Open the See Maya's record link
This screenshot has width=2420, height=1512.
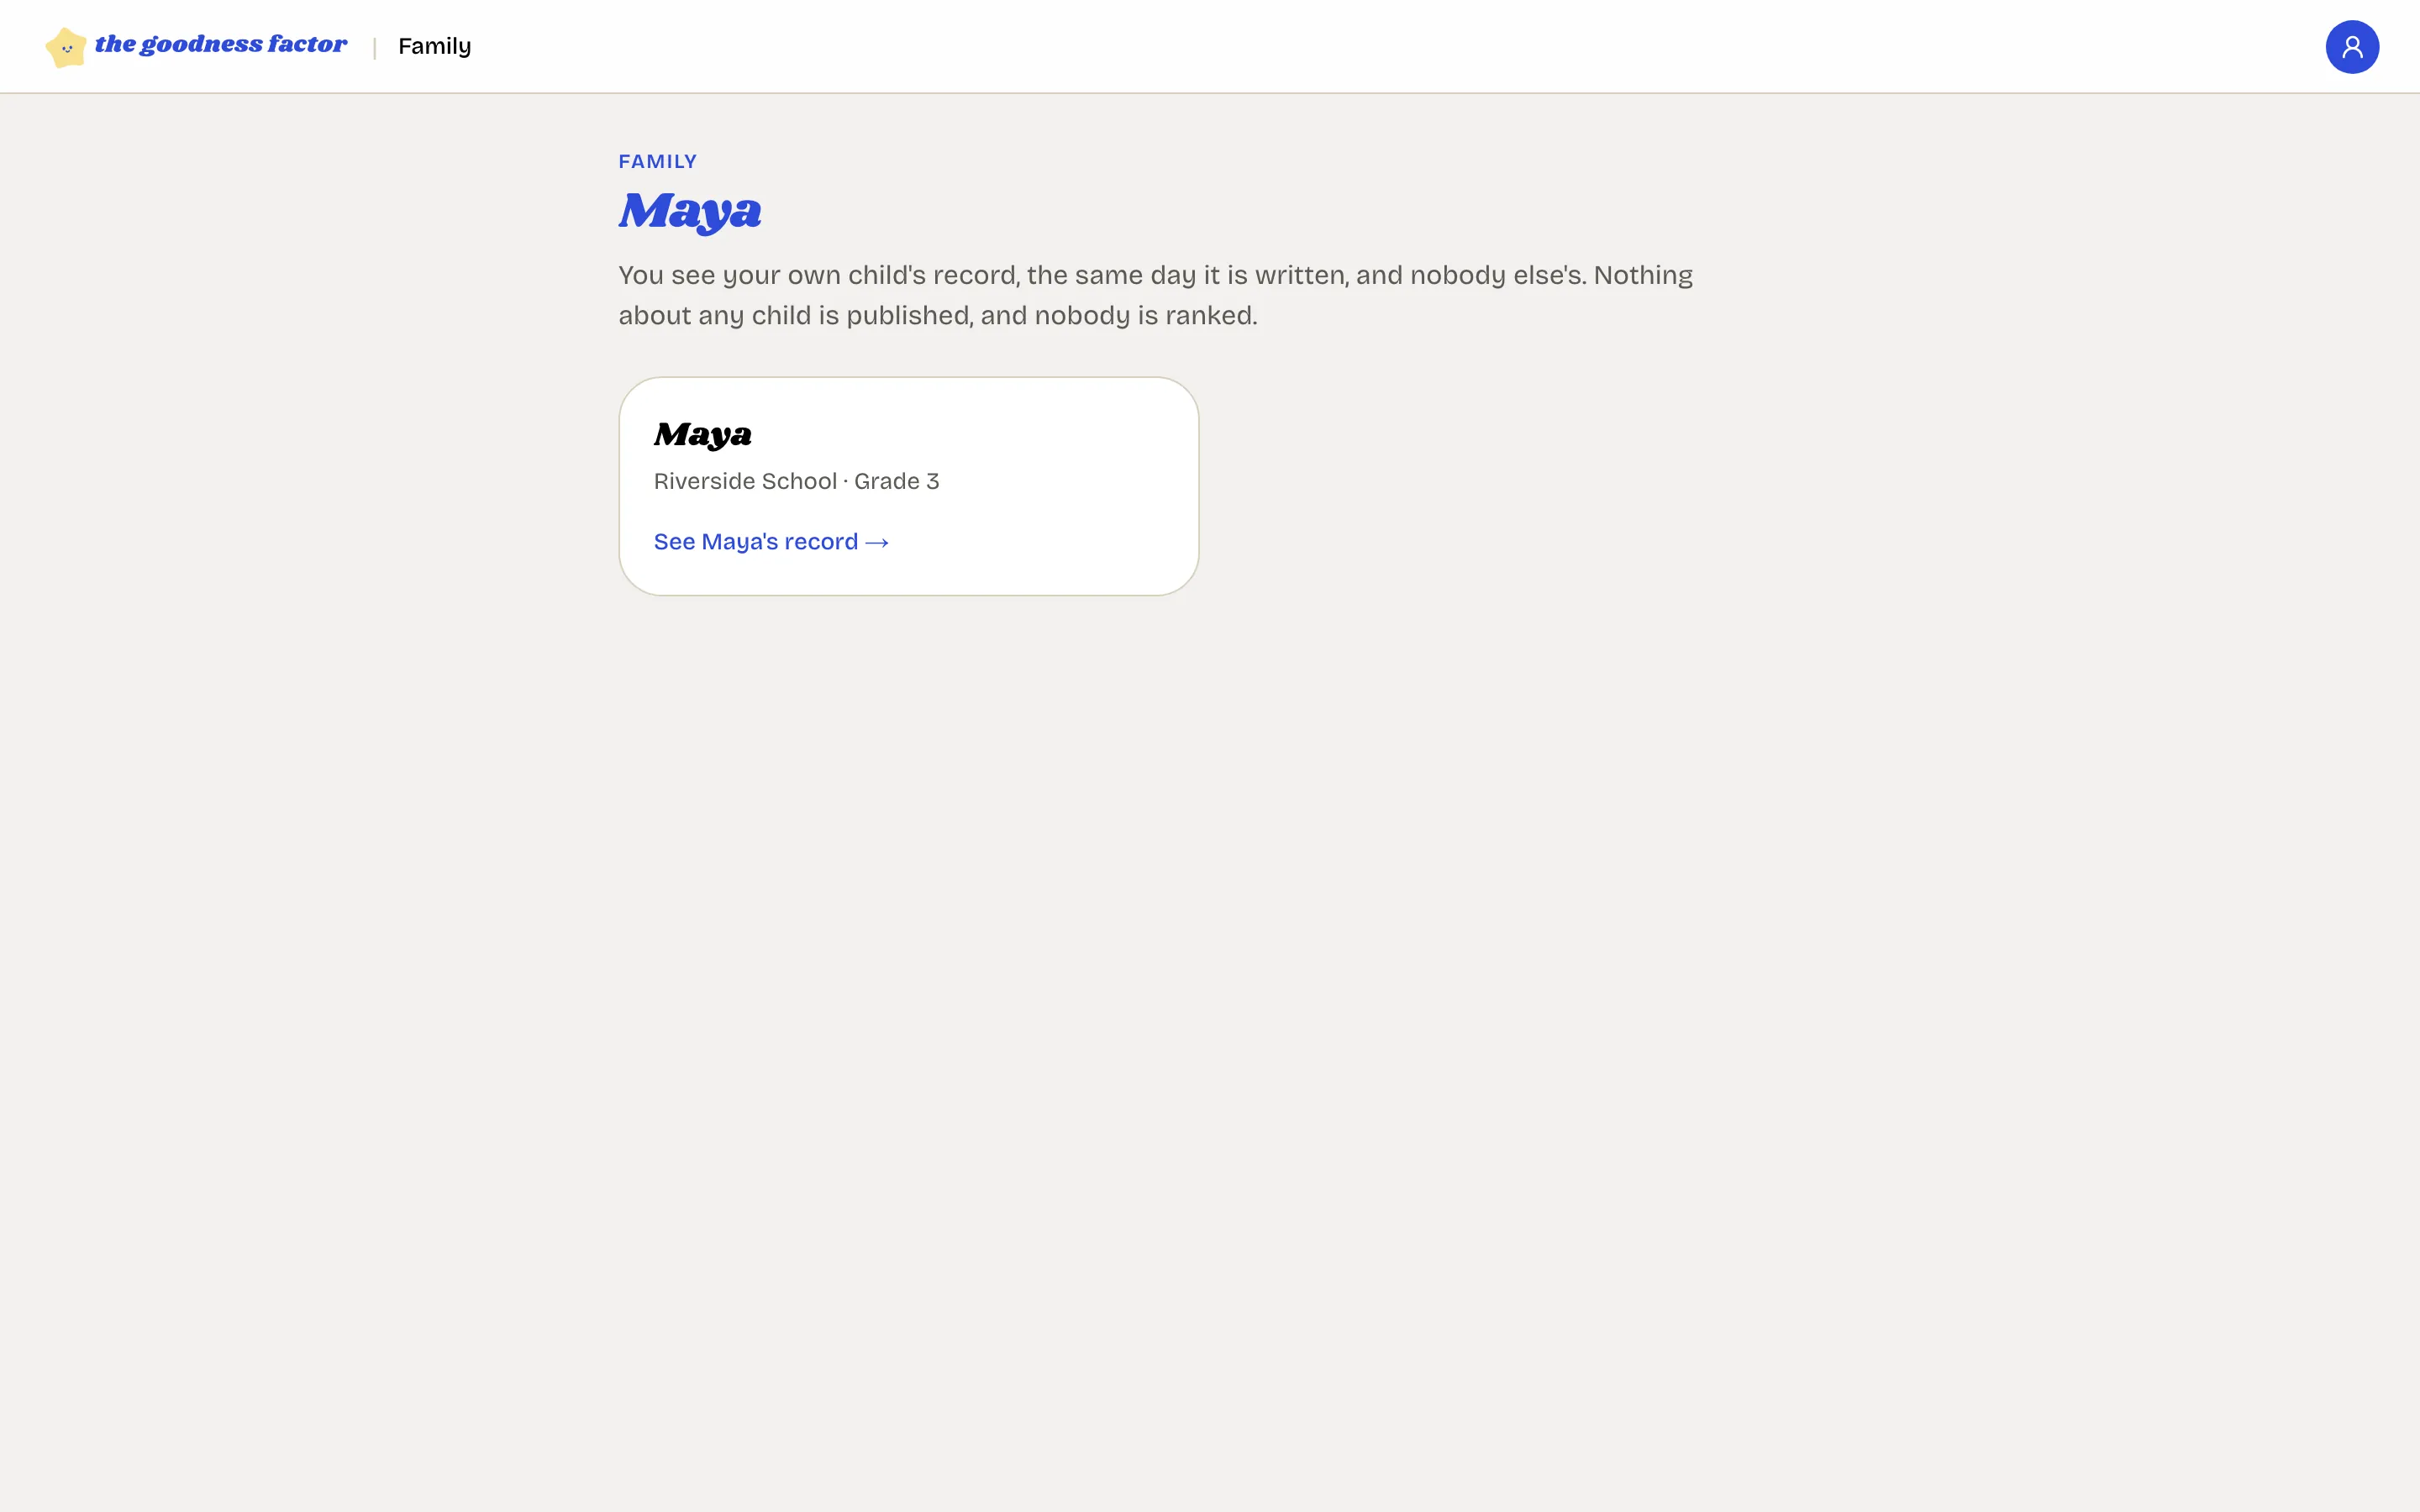[771, 541]
